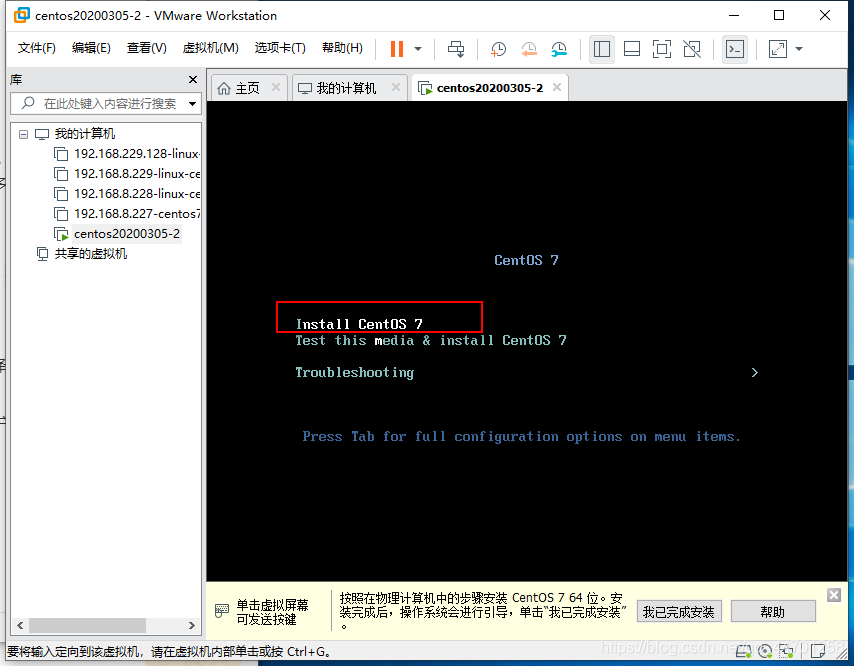Screen dimensions: 854x666
Task: Collapse the 我的计算机 tree node
Action: click(x=23, y=134)
